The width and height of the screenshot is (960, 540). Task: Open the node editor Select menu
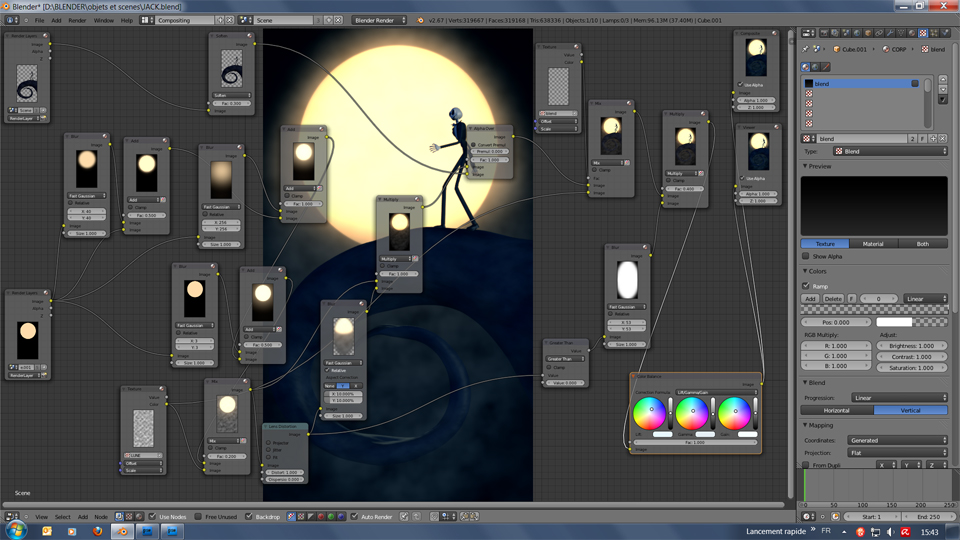(62, 517)
